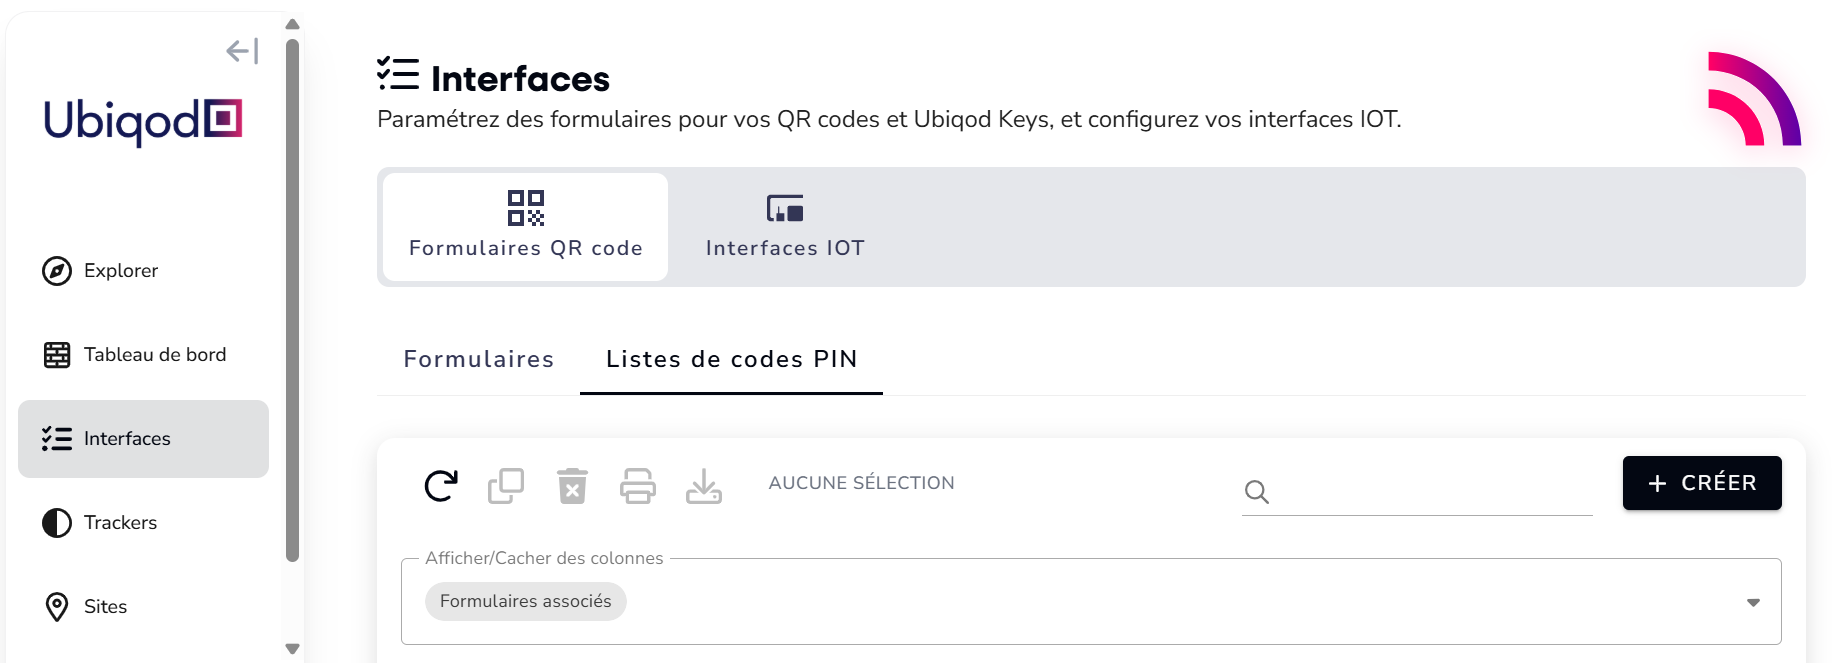Image resolution: width=1845 pixels, height=663 pixels.
Task: Switch to the Formulaires sub-tab
Action: click(478, 360)
